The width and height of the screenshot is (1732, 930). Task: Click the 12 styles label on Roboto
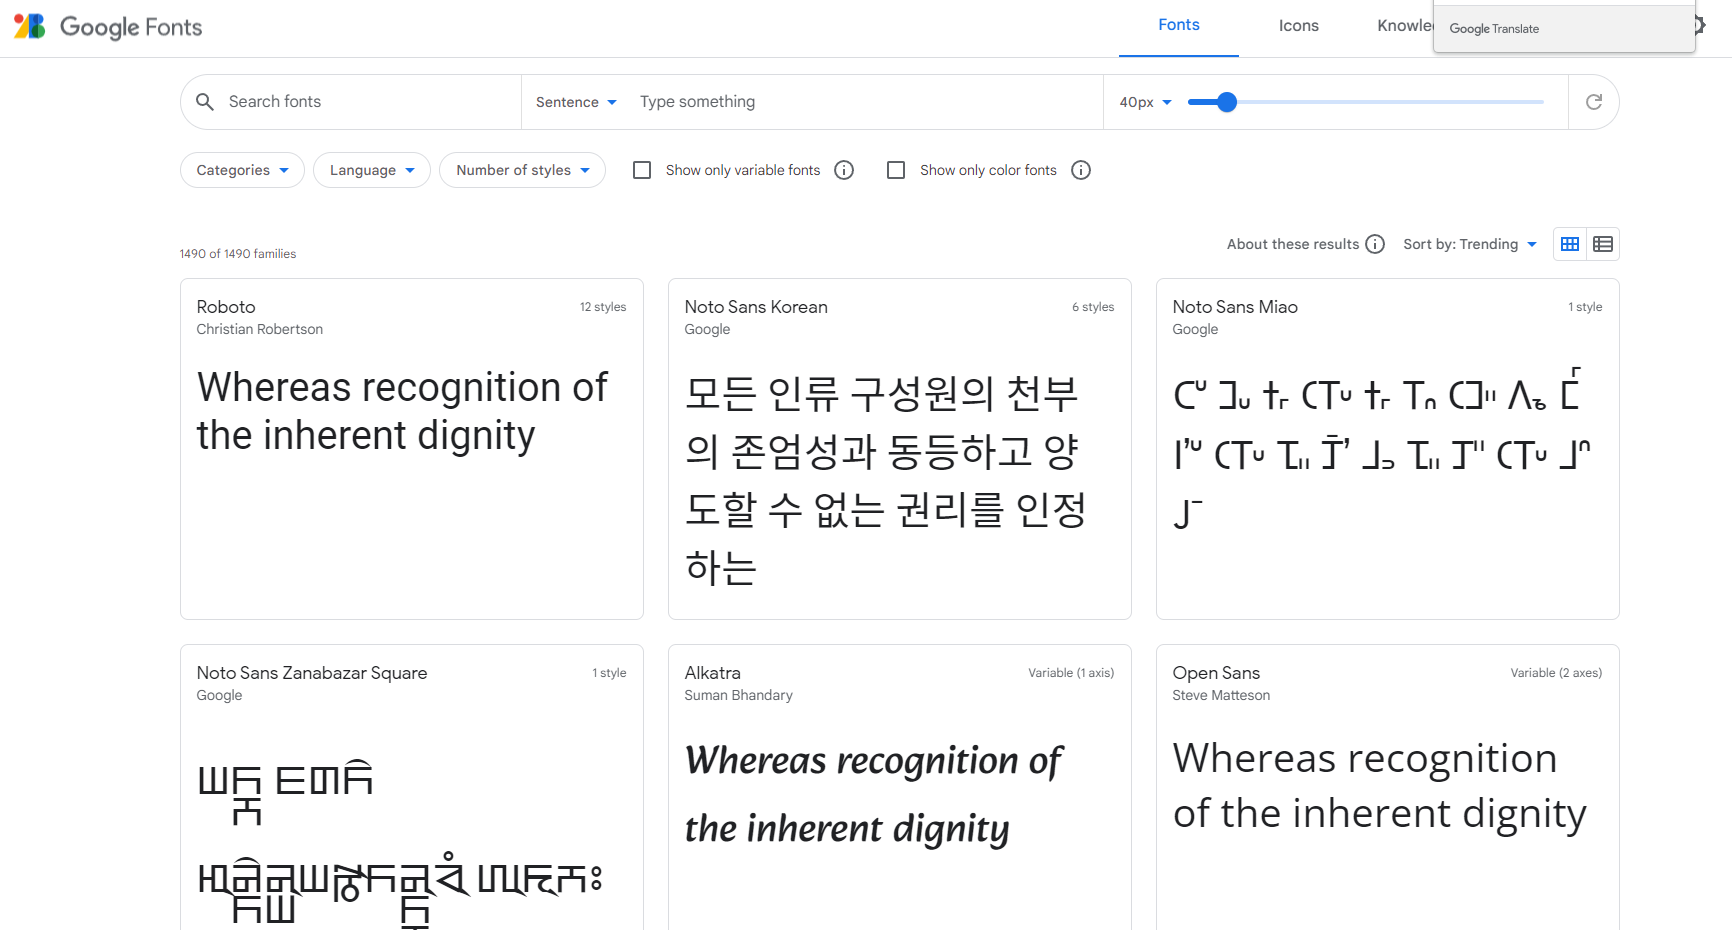tap(603, 307)
